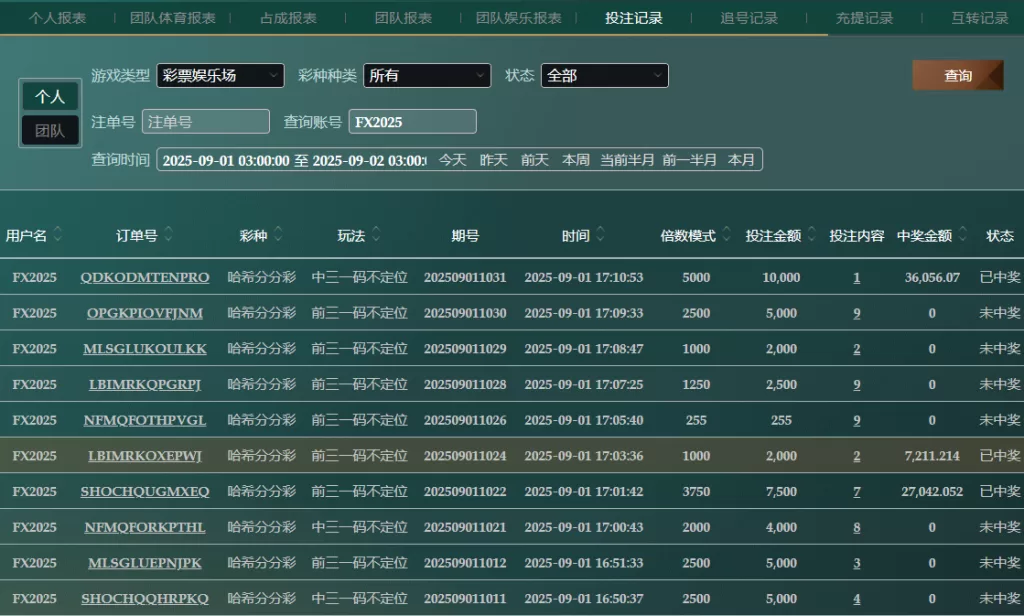
Task: Open bet content link for issue 202509011030
Action: (857, 314)
